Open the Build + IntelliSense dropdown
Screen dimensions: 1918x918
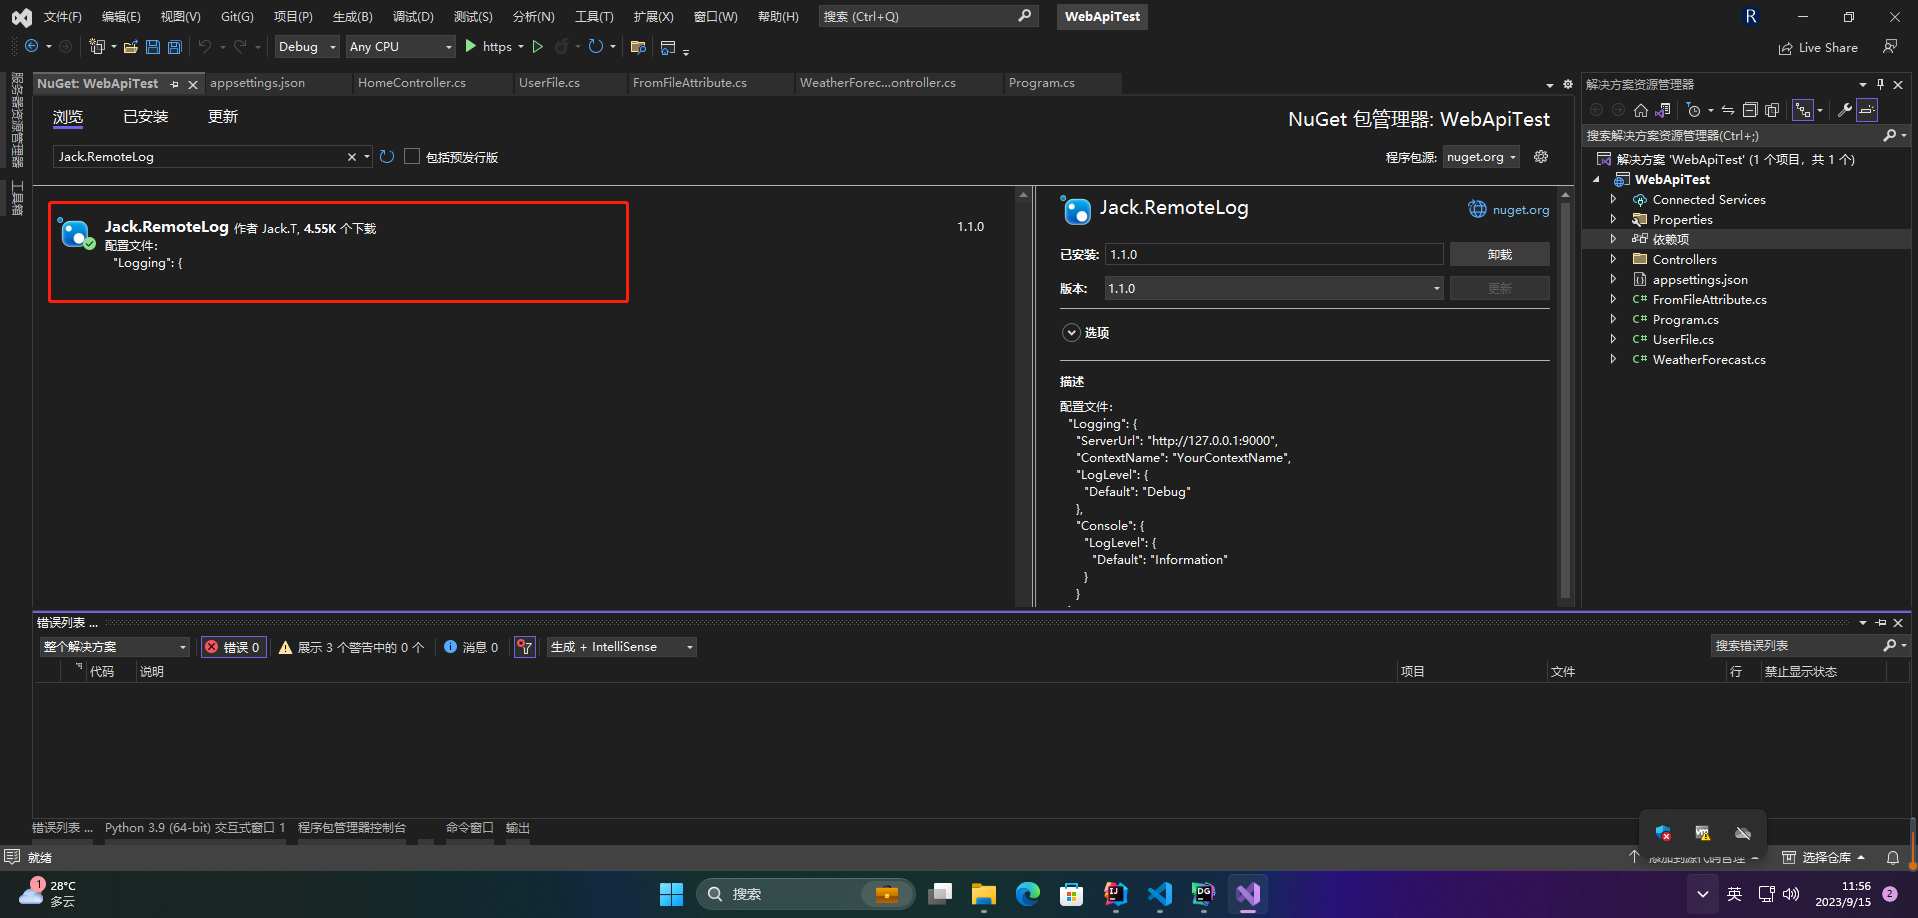[621, 647]
